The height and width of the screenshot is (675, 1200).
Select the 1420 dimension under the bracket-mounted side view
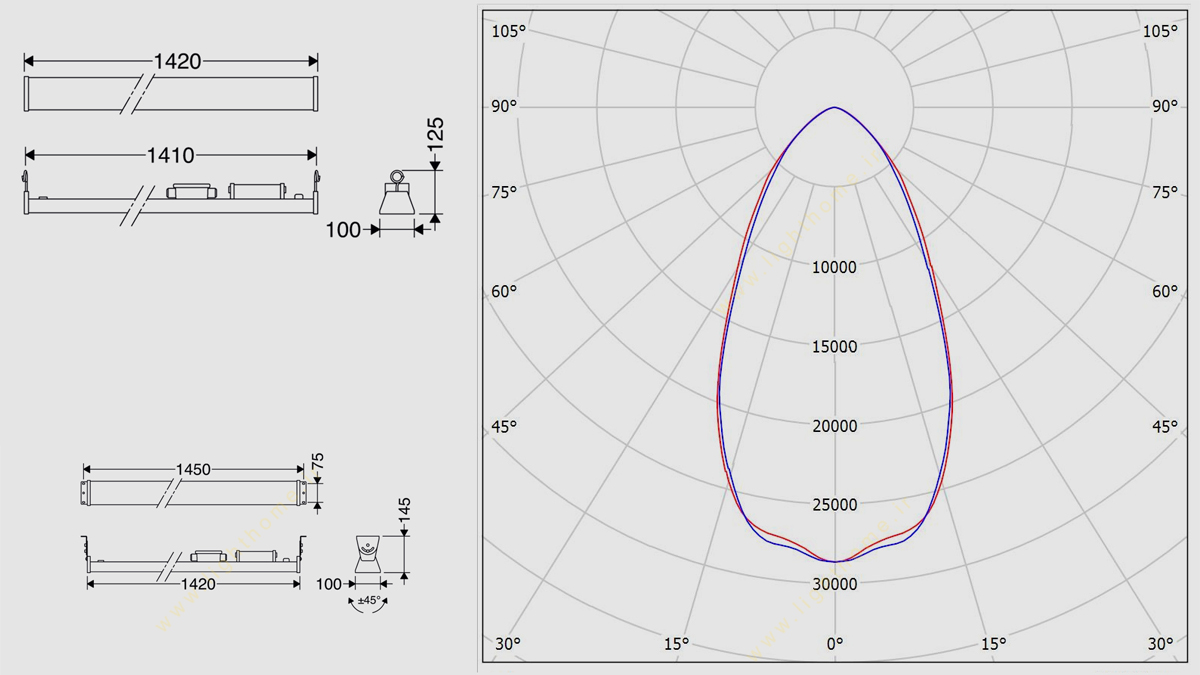[197, 584]
